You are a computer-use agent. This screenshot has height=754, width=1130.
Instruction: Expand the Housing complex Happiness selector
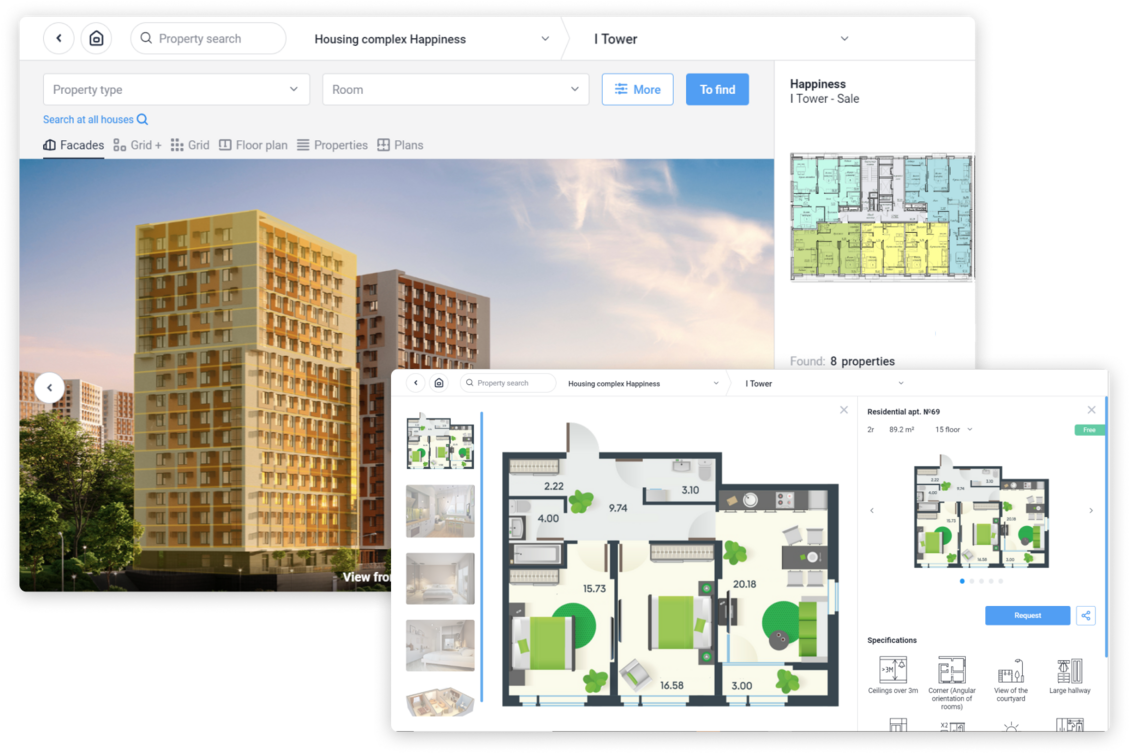click(x=431, y=39)
